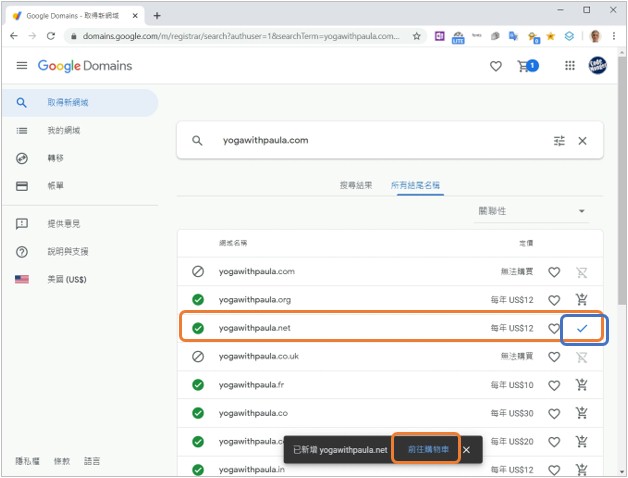Favorite yogawithpaula.fr domain
This screenshot has width=628, height=478.
(554, 385)
